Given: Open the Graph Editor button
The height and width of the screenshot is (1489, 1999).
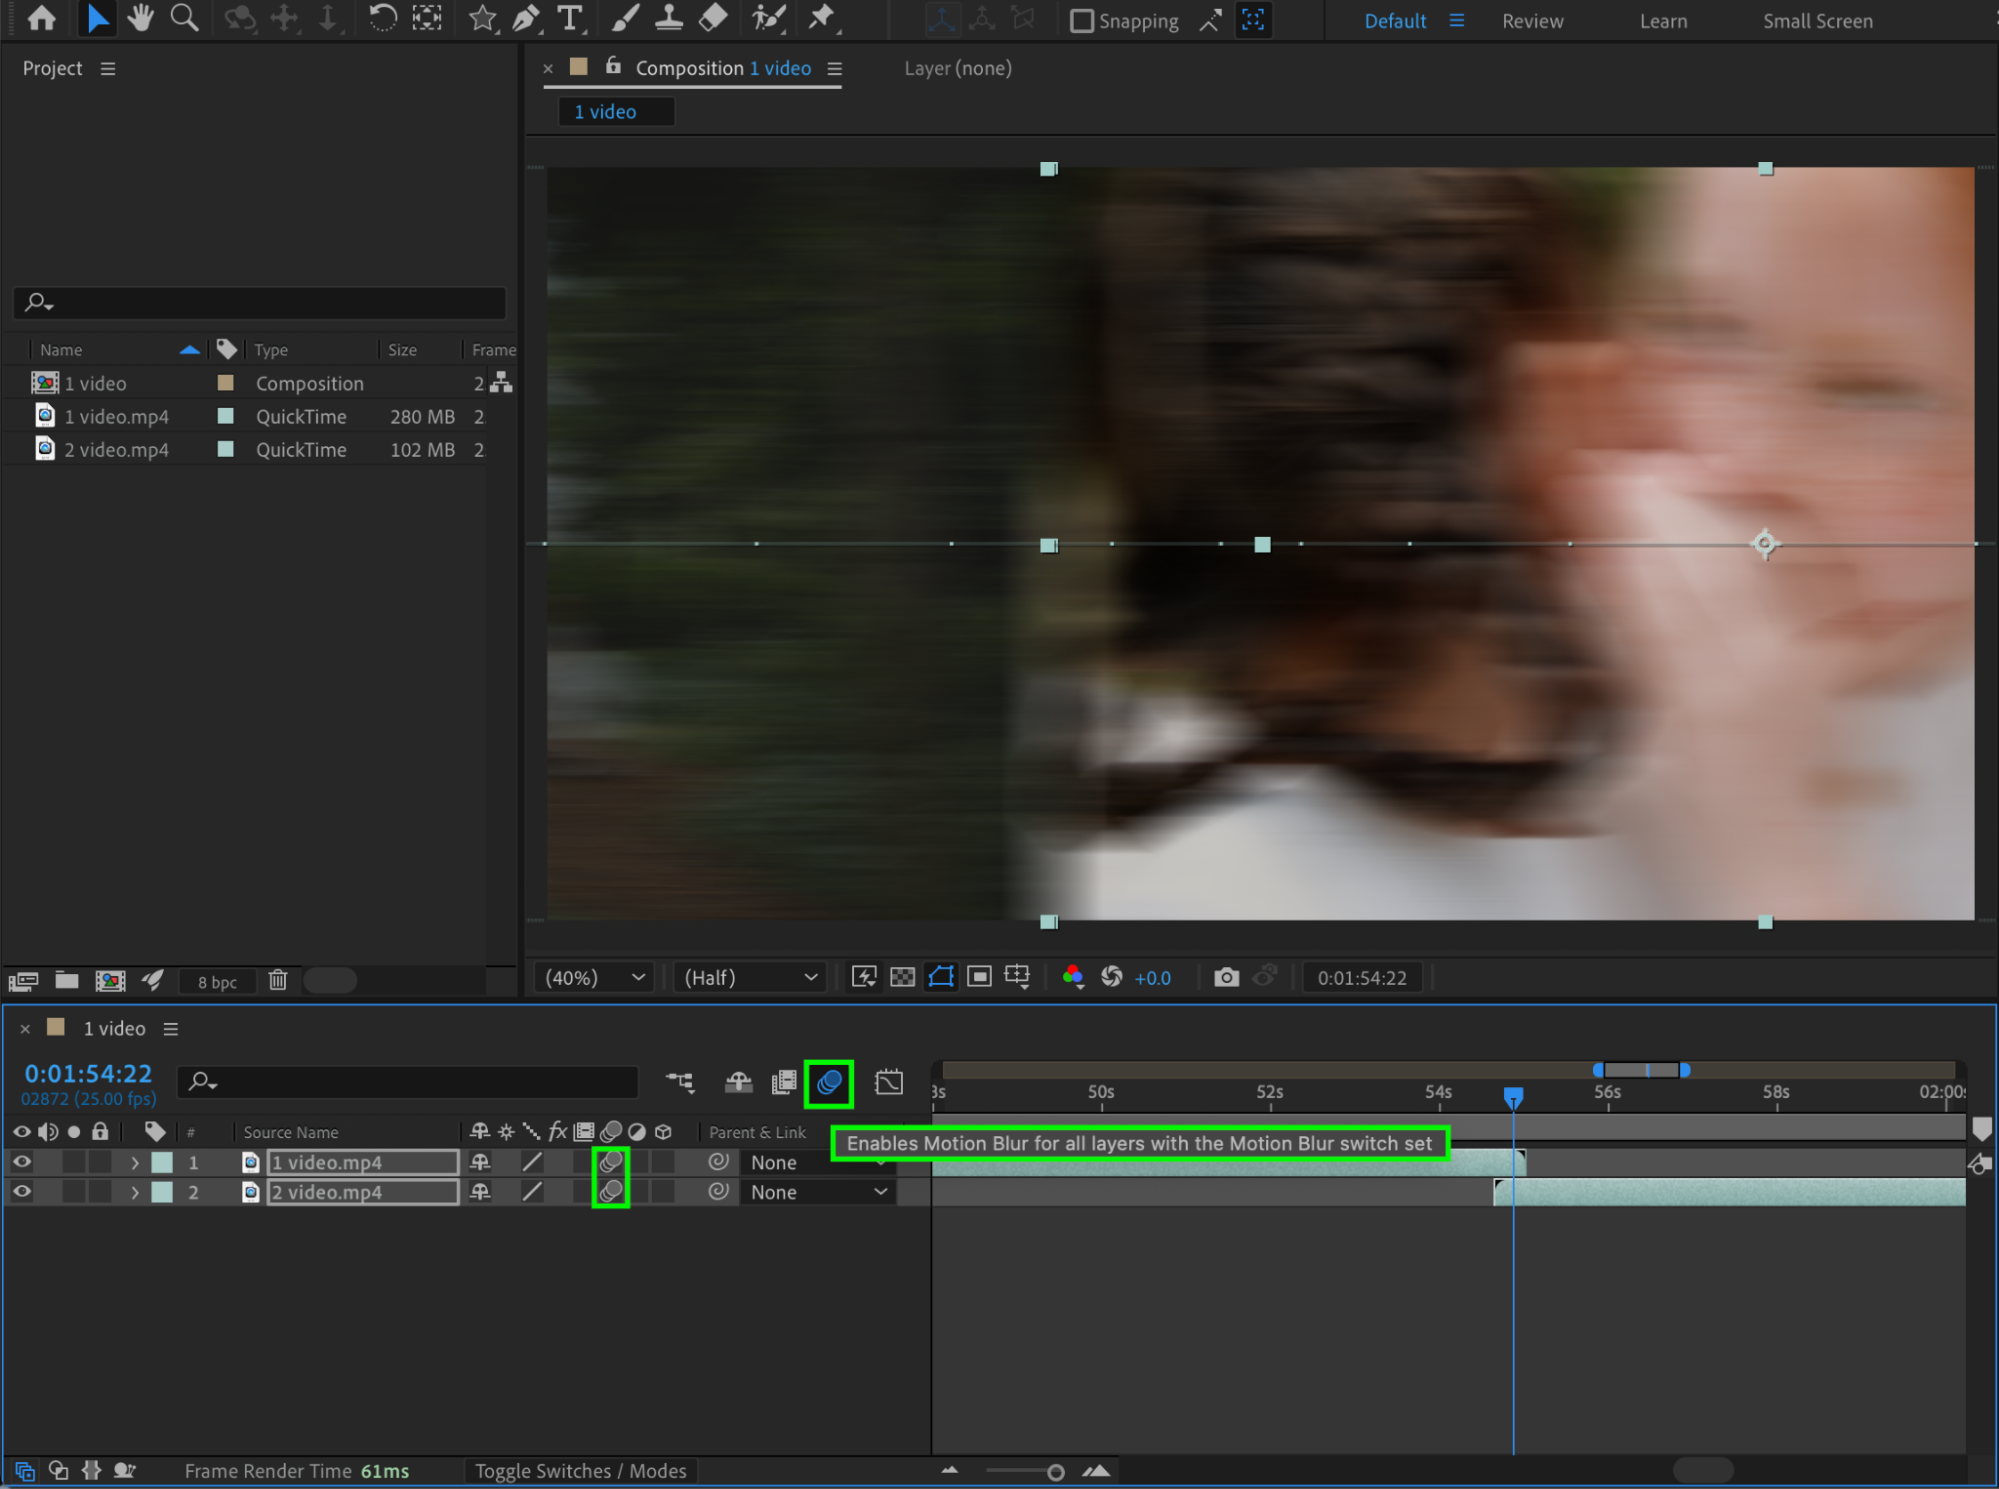Looking at the screenshot, I should [x=889, y=1083].
